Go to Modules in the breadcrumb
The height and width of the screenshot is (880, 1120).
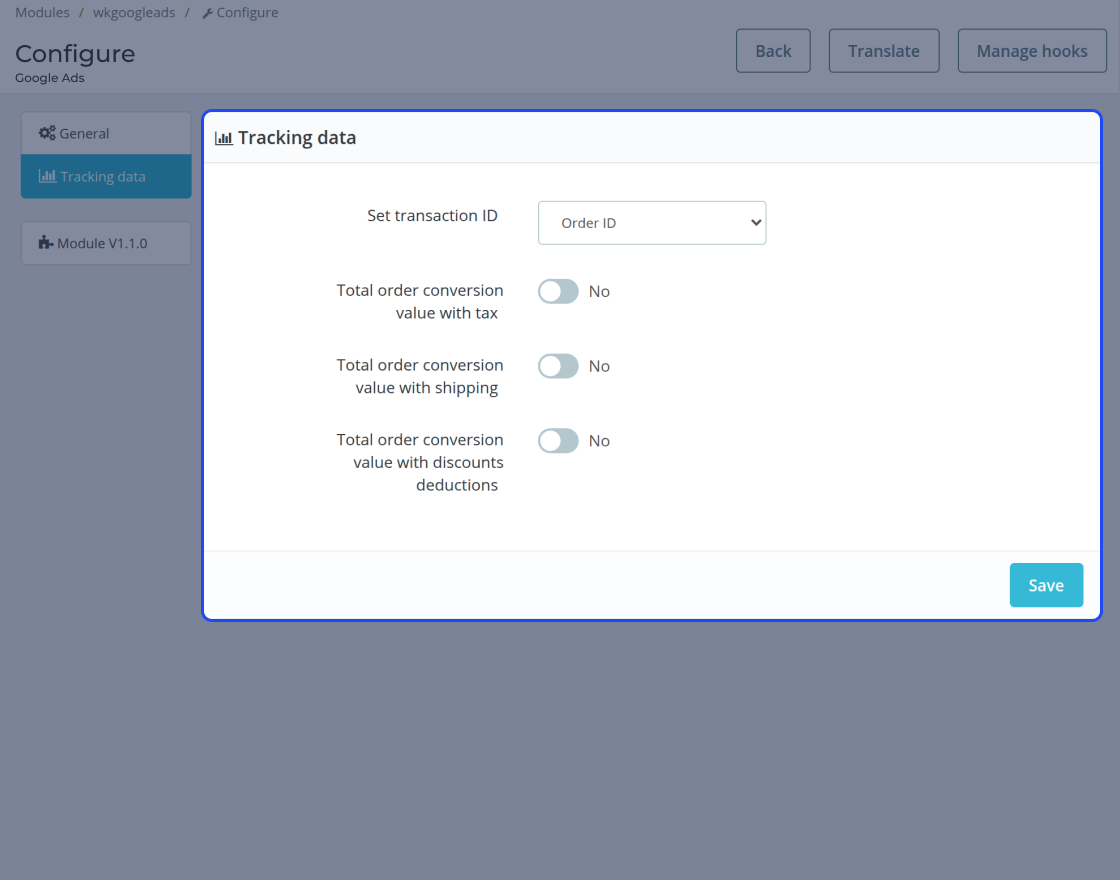tap(42, 12)
